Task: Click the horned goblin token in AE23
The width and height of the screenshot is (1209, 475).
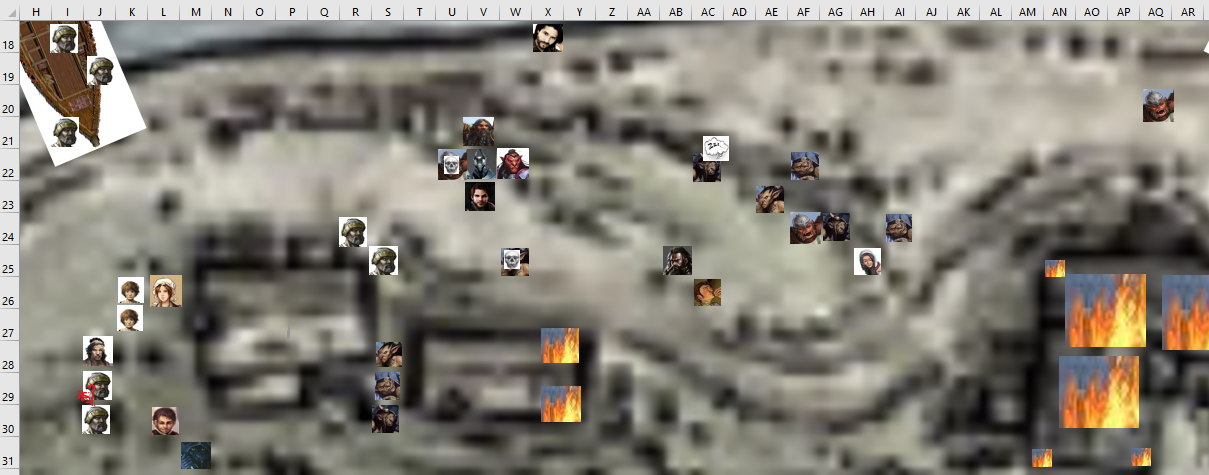Action: [x=770, y=199]
